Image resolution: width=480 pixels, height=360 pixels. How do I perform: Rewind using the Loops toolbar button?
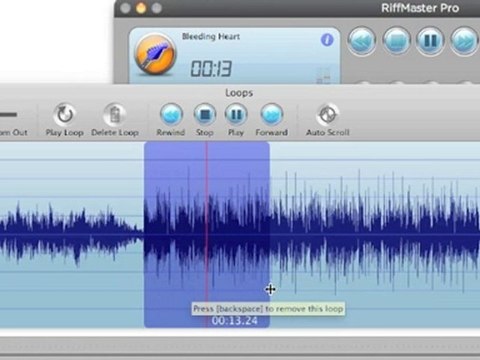[x=171, y=114]
